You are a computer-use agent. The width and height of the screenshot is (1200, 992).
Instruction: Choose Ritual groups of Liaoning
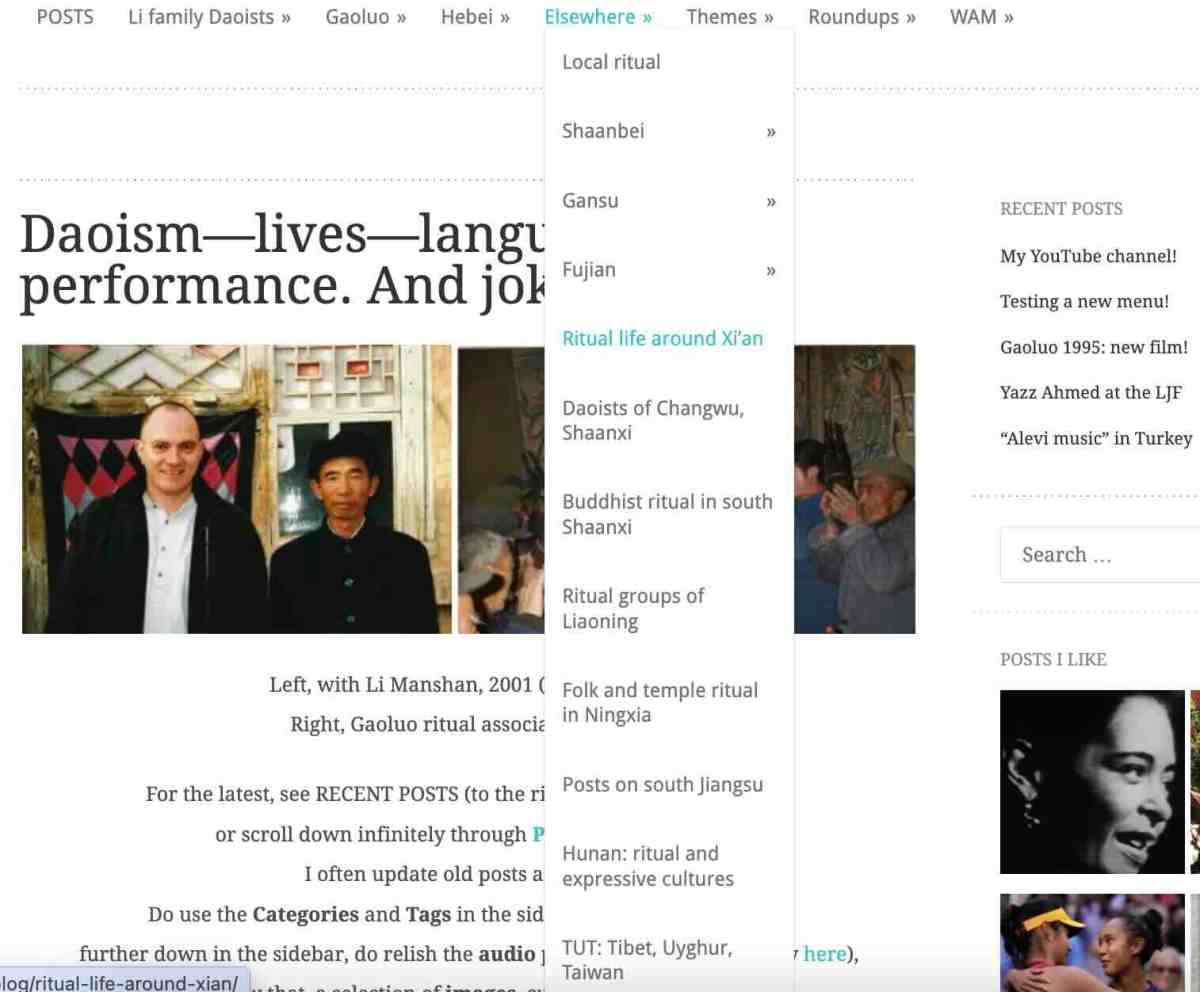pyautogui.click(x=632, y=608)
